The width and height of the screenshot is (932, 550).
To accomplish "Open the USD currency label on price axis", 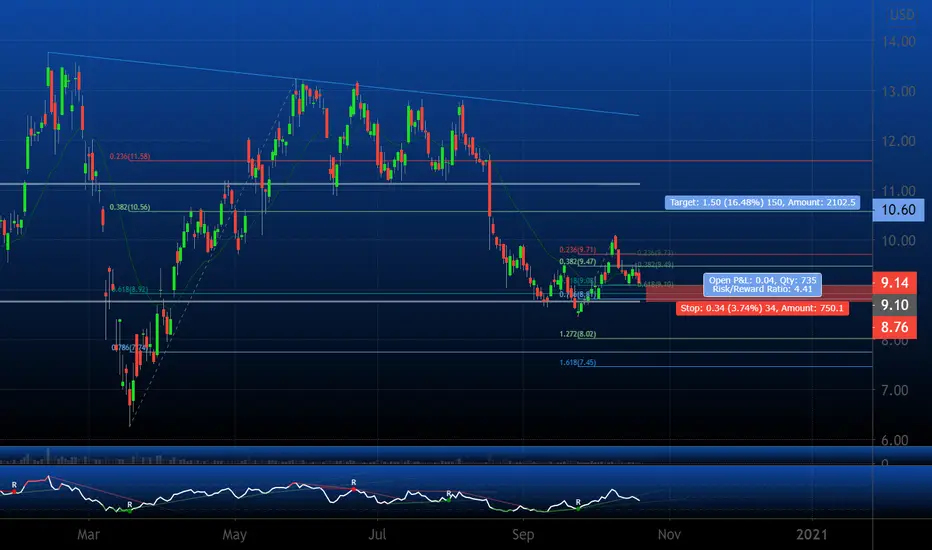I will point(902,15).
